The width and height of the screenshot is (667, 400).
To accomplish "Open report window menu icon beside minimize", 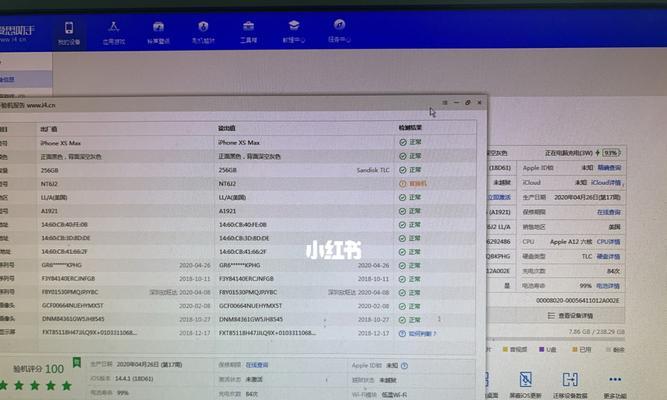I will coord(445,103).
